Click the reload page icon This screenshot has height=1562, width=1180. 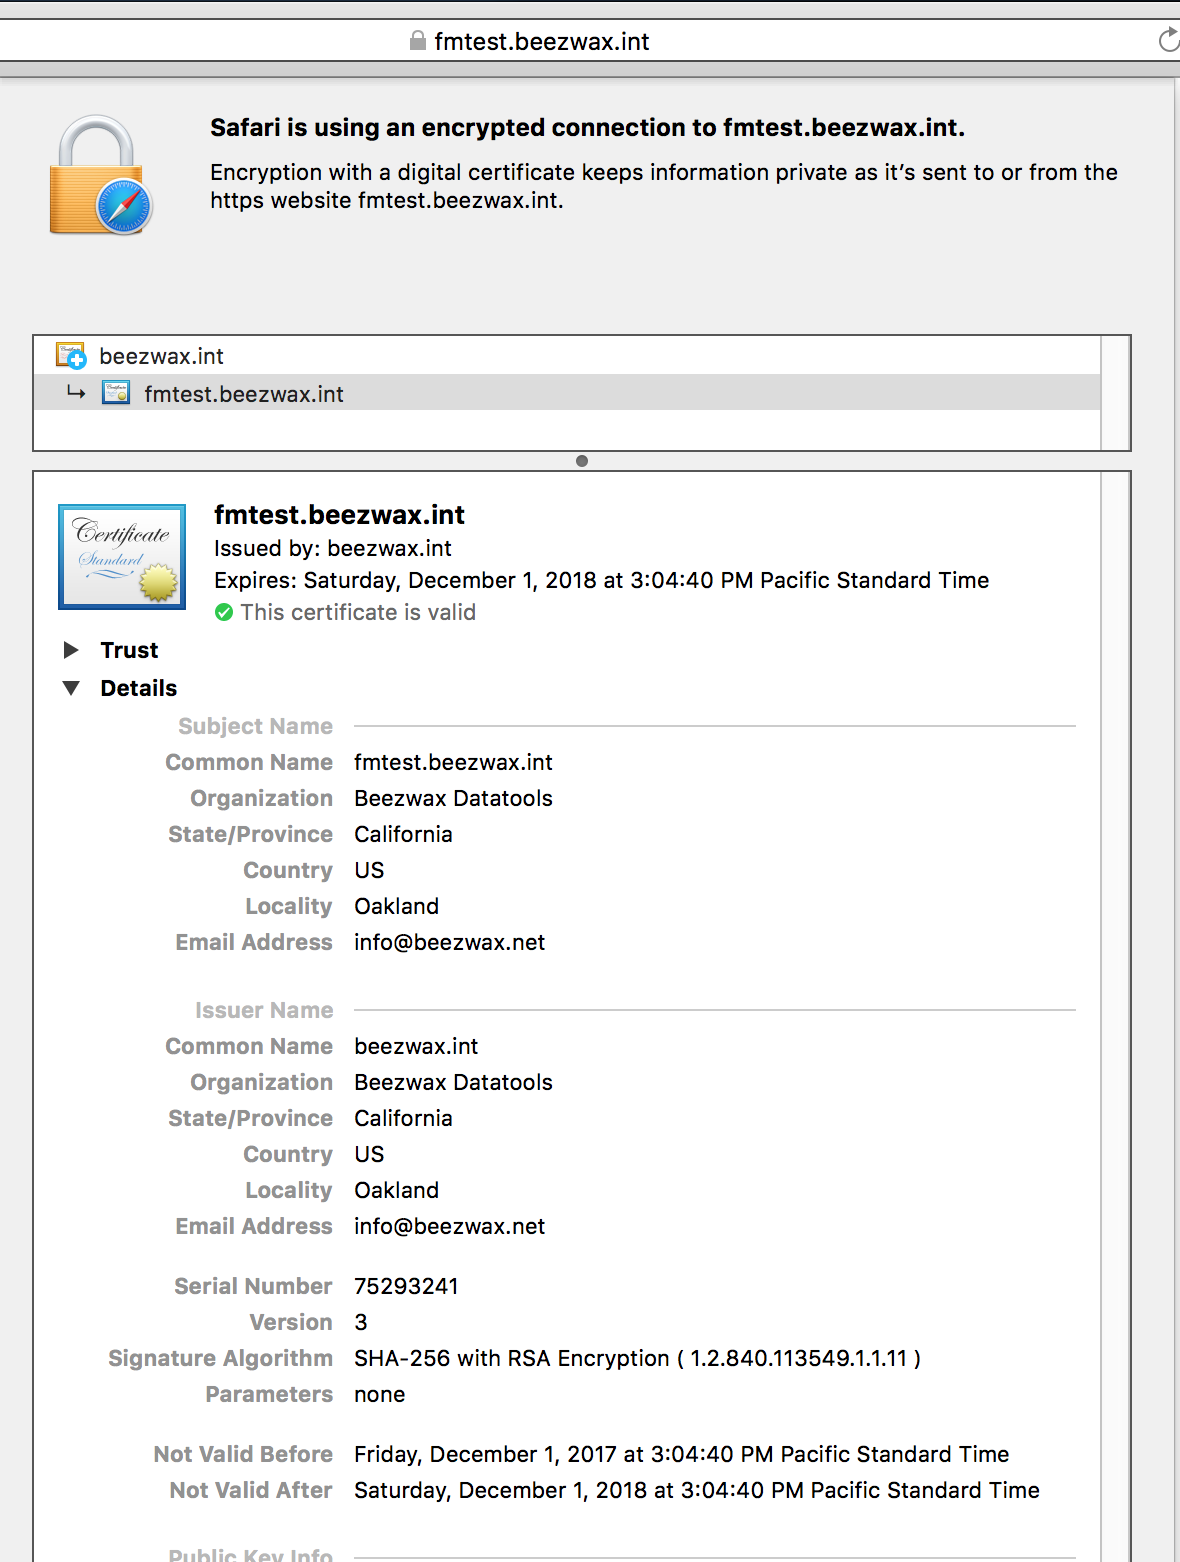click(x=1168, y=41)
